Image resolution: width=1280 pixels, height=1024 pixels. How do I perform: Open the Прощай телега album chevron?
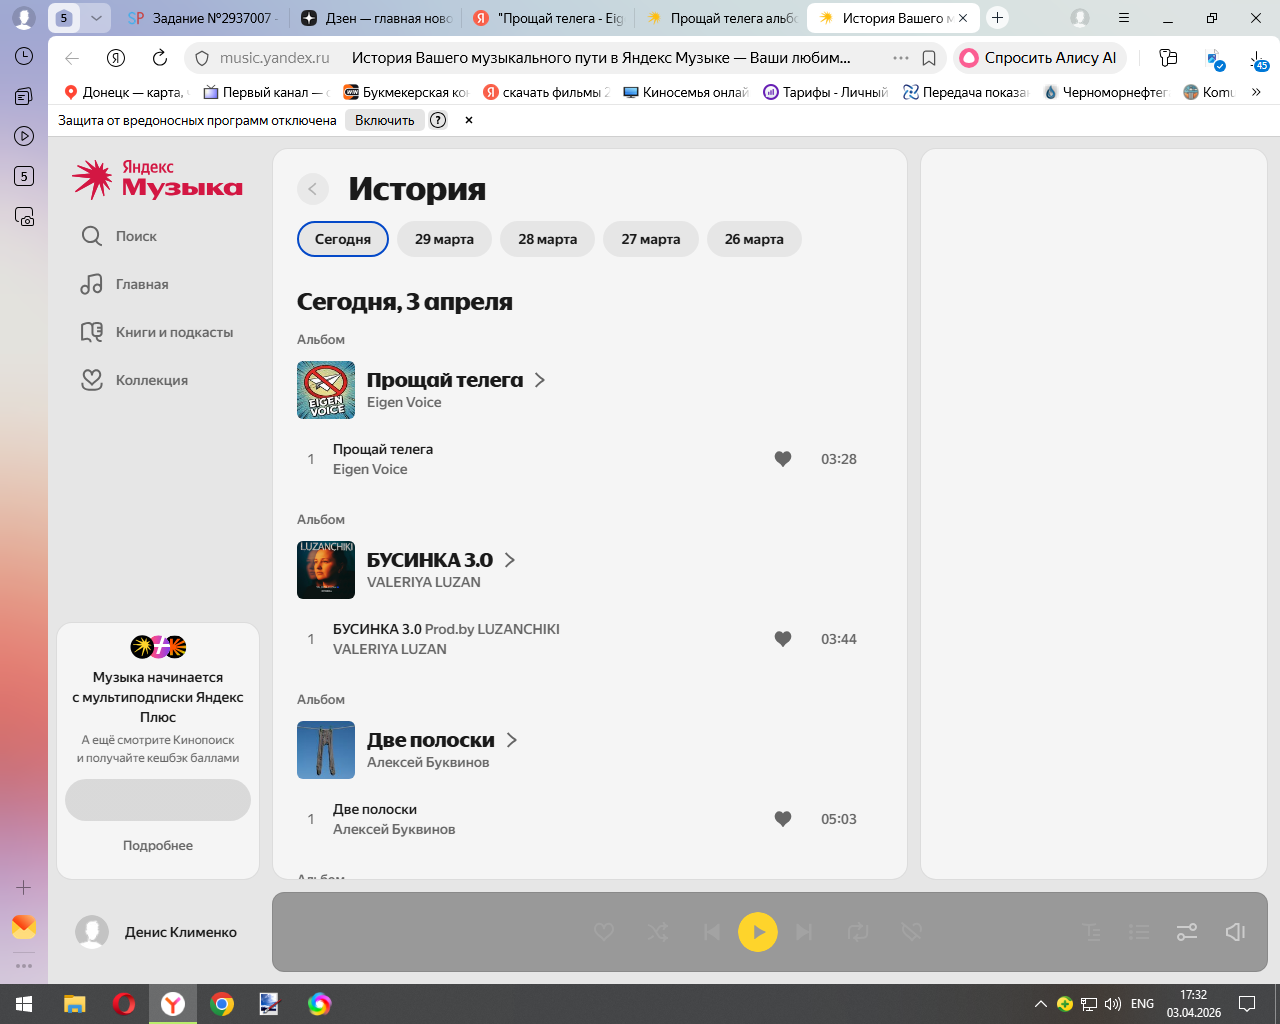tap(540, 380)
